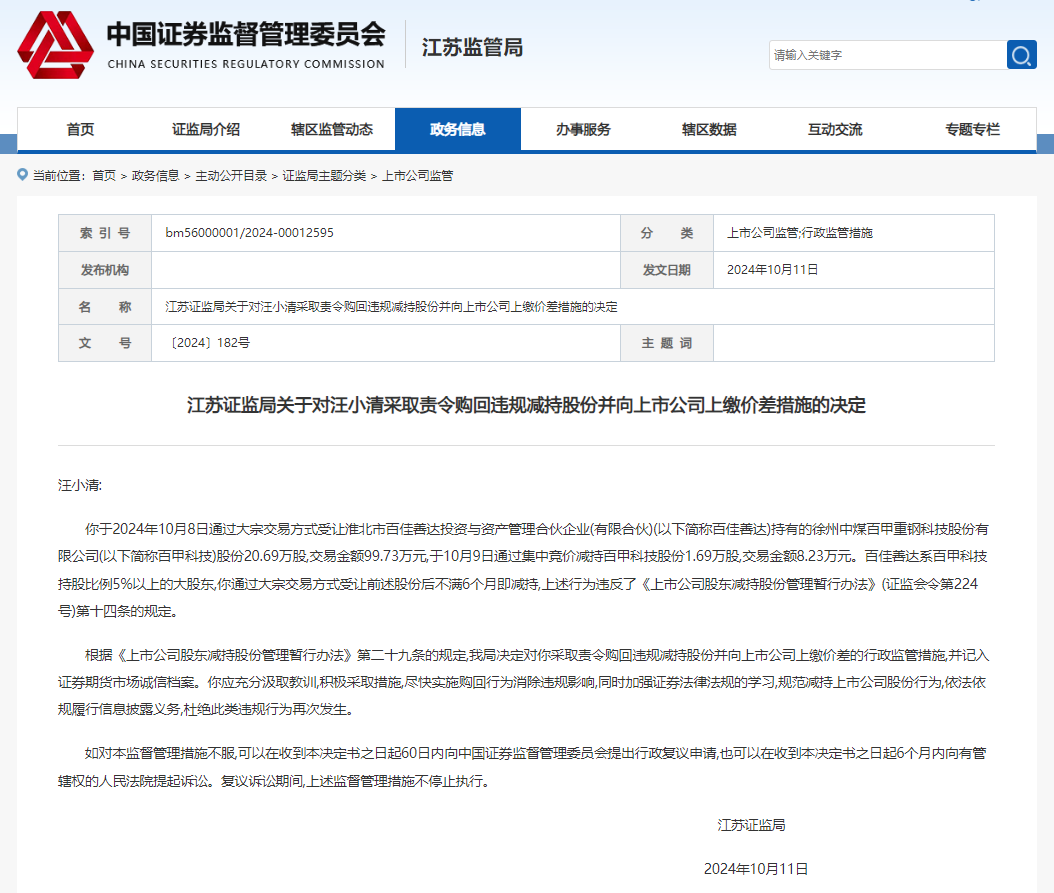Image resolution: width=1054 pixels, height=893 pixels.
Task: Type in the keyword search field
Action: (x=885, y=55)
